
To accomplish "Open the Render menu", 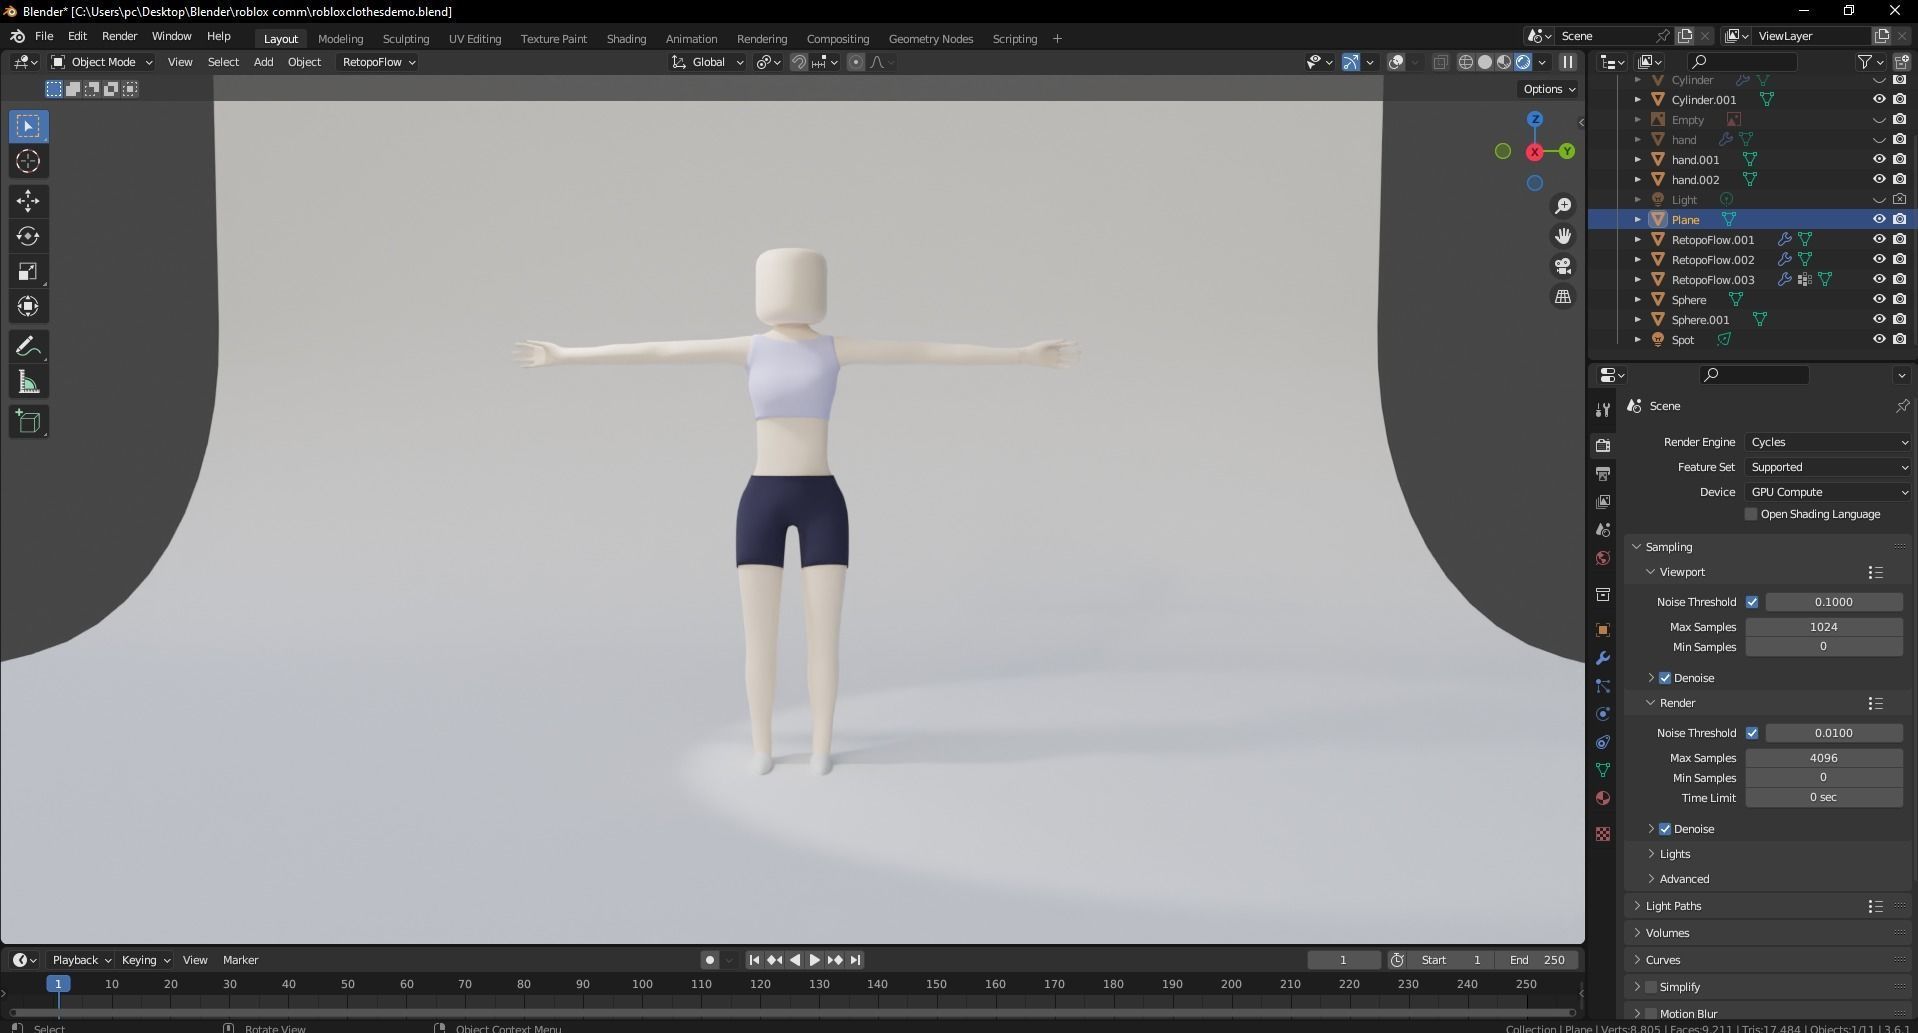I will 119,36.
